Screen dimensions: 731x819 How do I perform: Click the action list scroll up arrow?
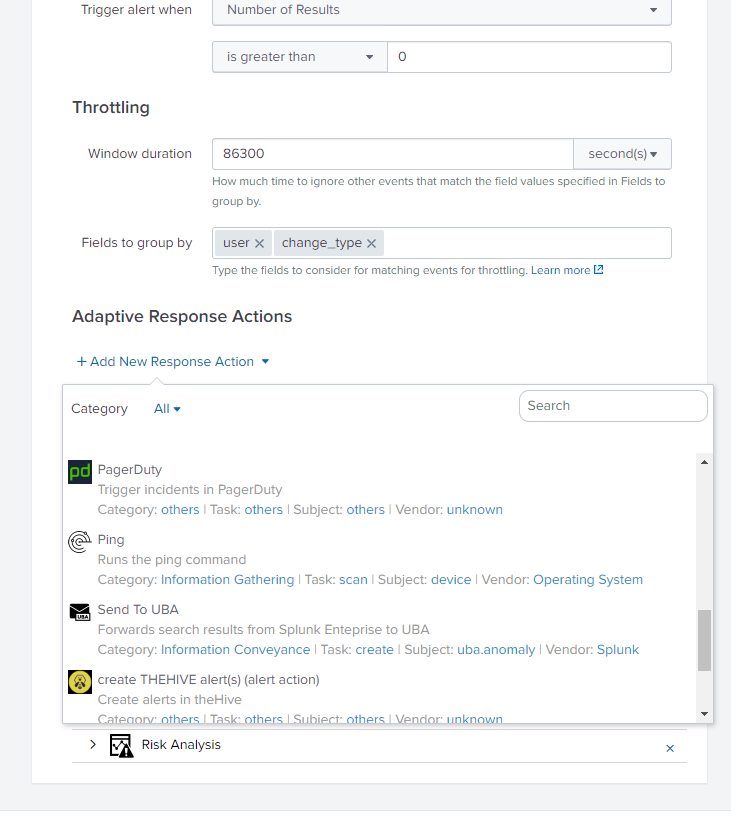tap(704, 462)
